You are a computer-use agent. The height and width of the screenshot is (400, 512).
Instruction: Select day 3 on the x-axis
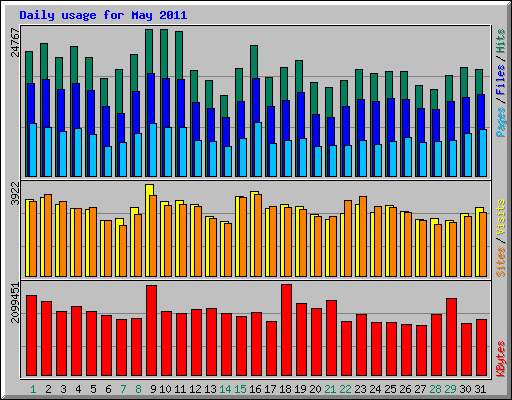[x=63, y=389]
